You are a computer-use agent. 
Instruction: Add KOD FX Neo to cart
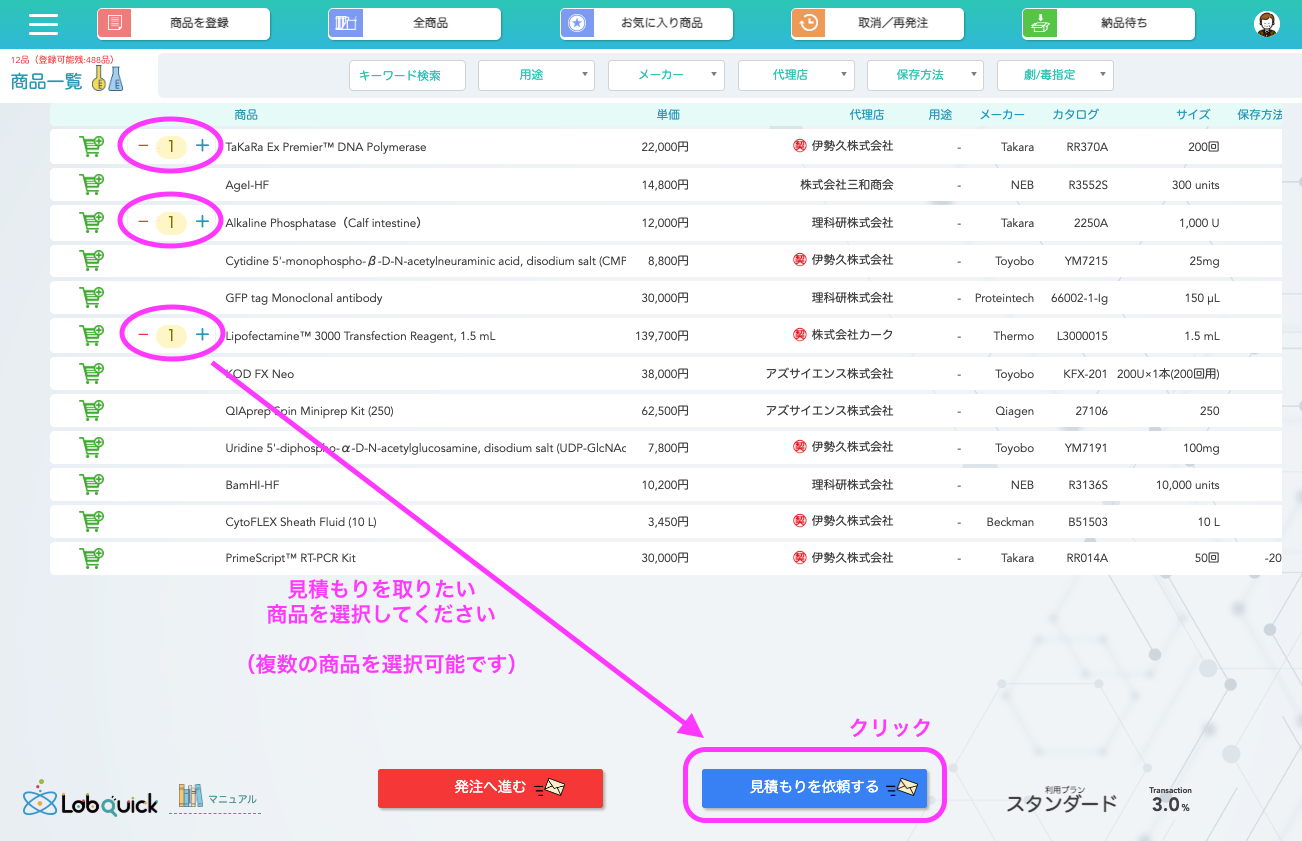tap(91, 373)
